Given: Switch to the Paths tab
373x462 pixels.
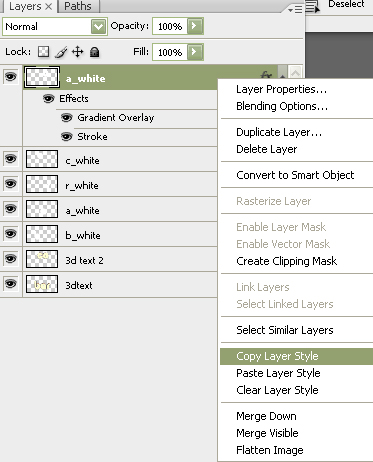Looking at the screenshot, I should (78, 6).
